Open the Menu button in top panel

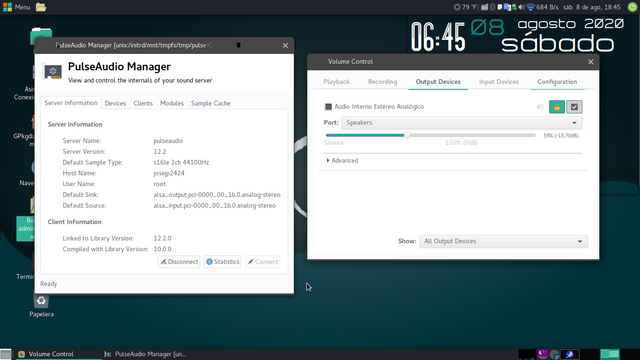pyautogui.click(x=16, y=7)
